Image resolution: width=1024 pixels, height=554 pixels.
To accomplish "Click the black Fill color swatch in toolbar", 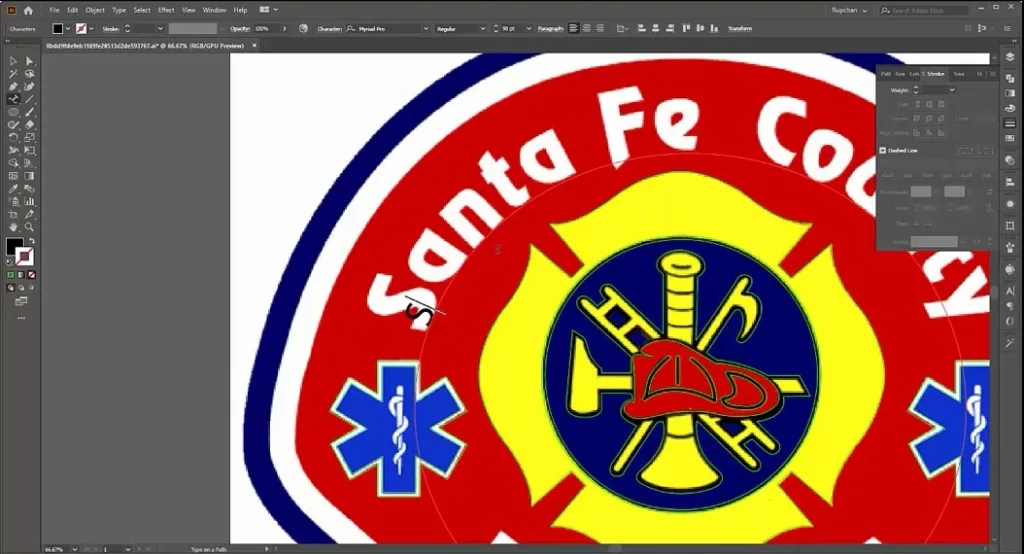I will (14, 246).
